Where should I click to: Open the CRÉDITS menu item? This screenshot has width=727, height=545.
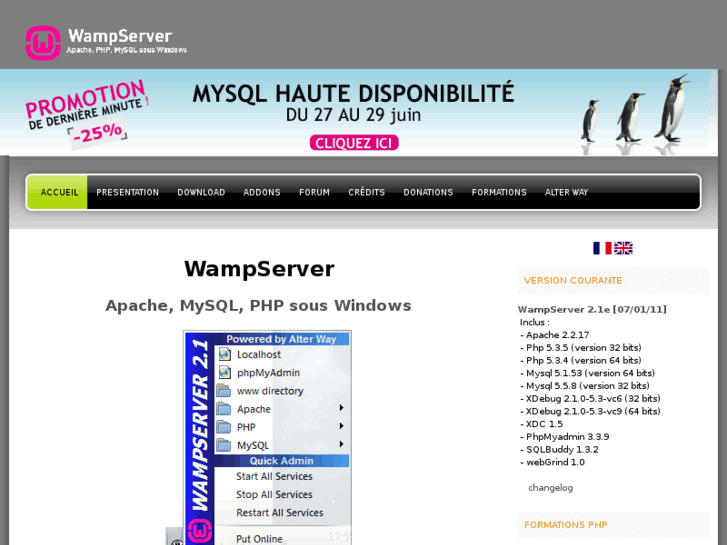367,192
